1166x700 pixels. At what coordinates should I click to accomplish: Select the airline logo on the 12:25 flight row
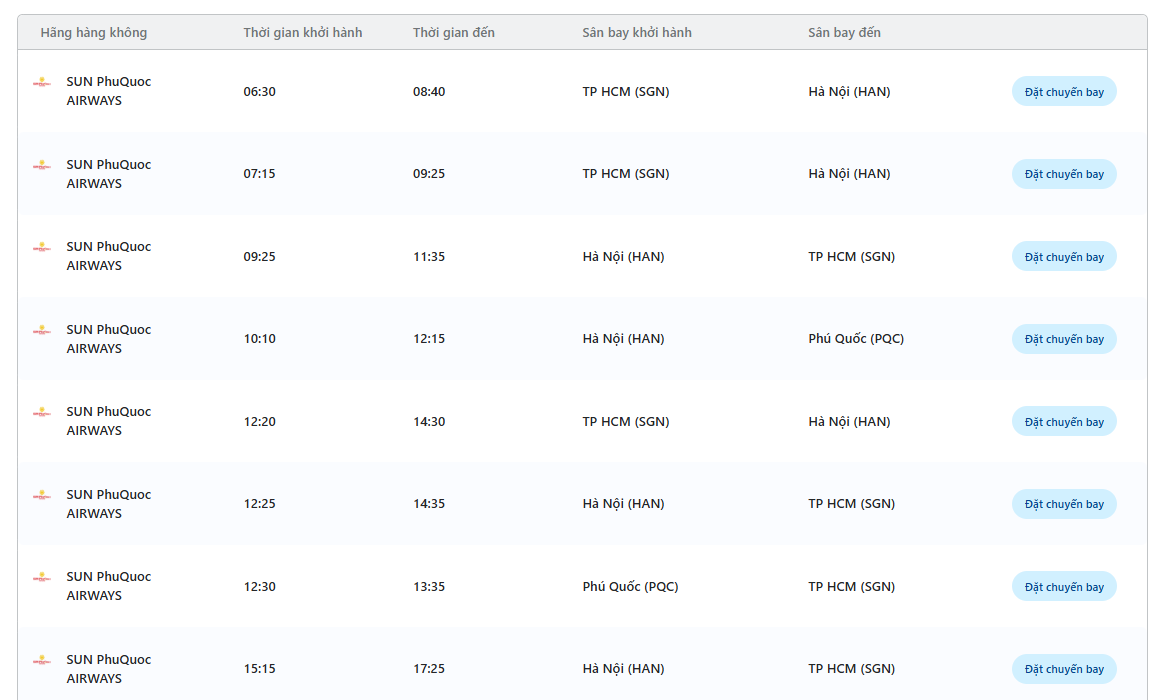[x=42, y=496]
